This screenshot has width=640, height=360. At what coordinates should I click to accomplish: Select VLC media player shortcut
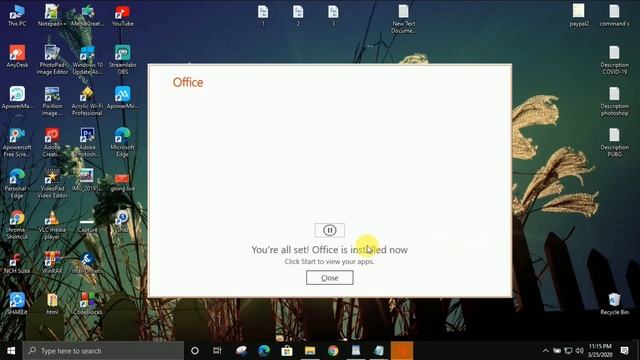coord(52,225)
